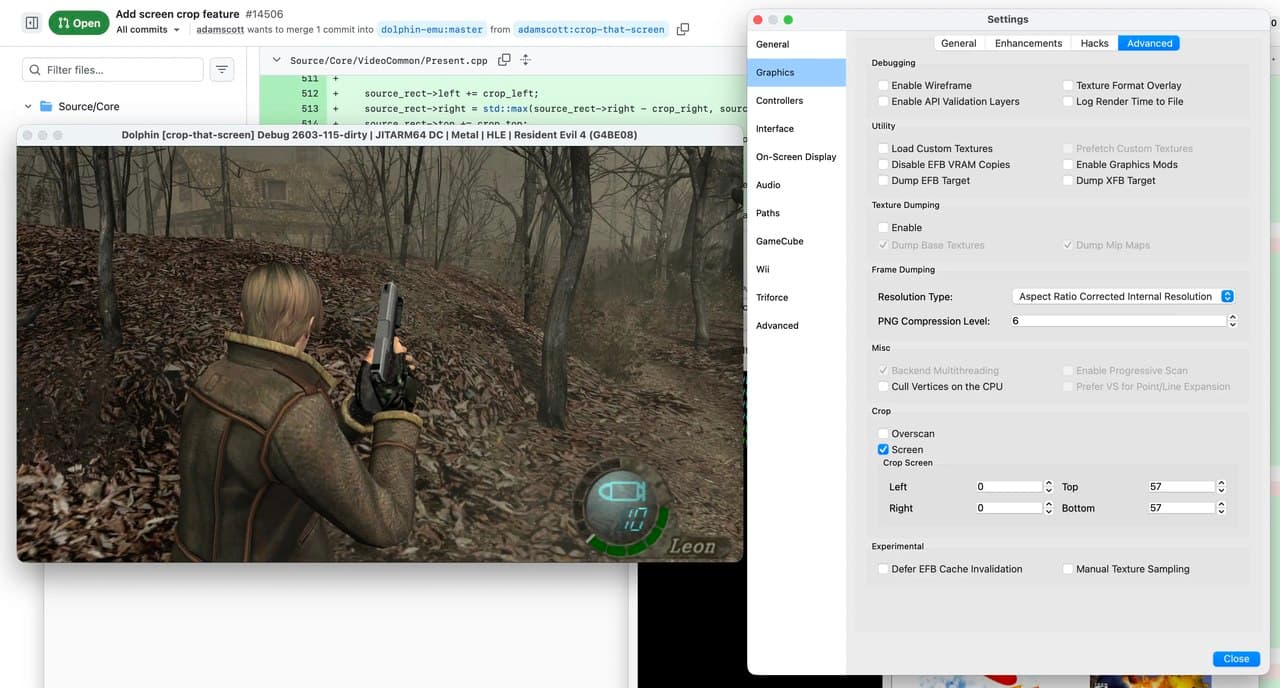The image size is (1280, 688).
Task: Switch to the General graphics tab
Action: coord(958,43)
